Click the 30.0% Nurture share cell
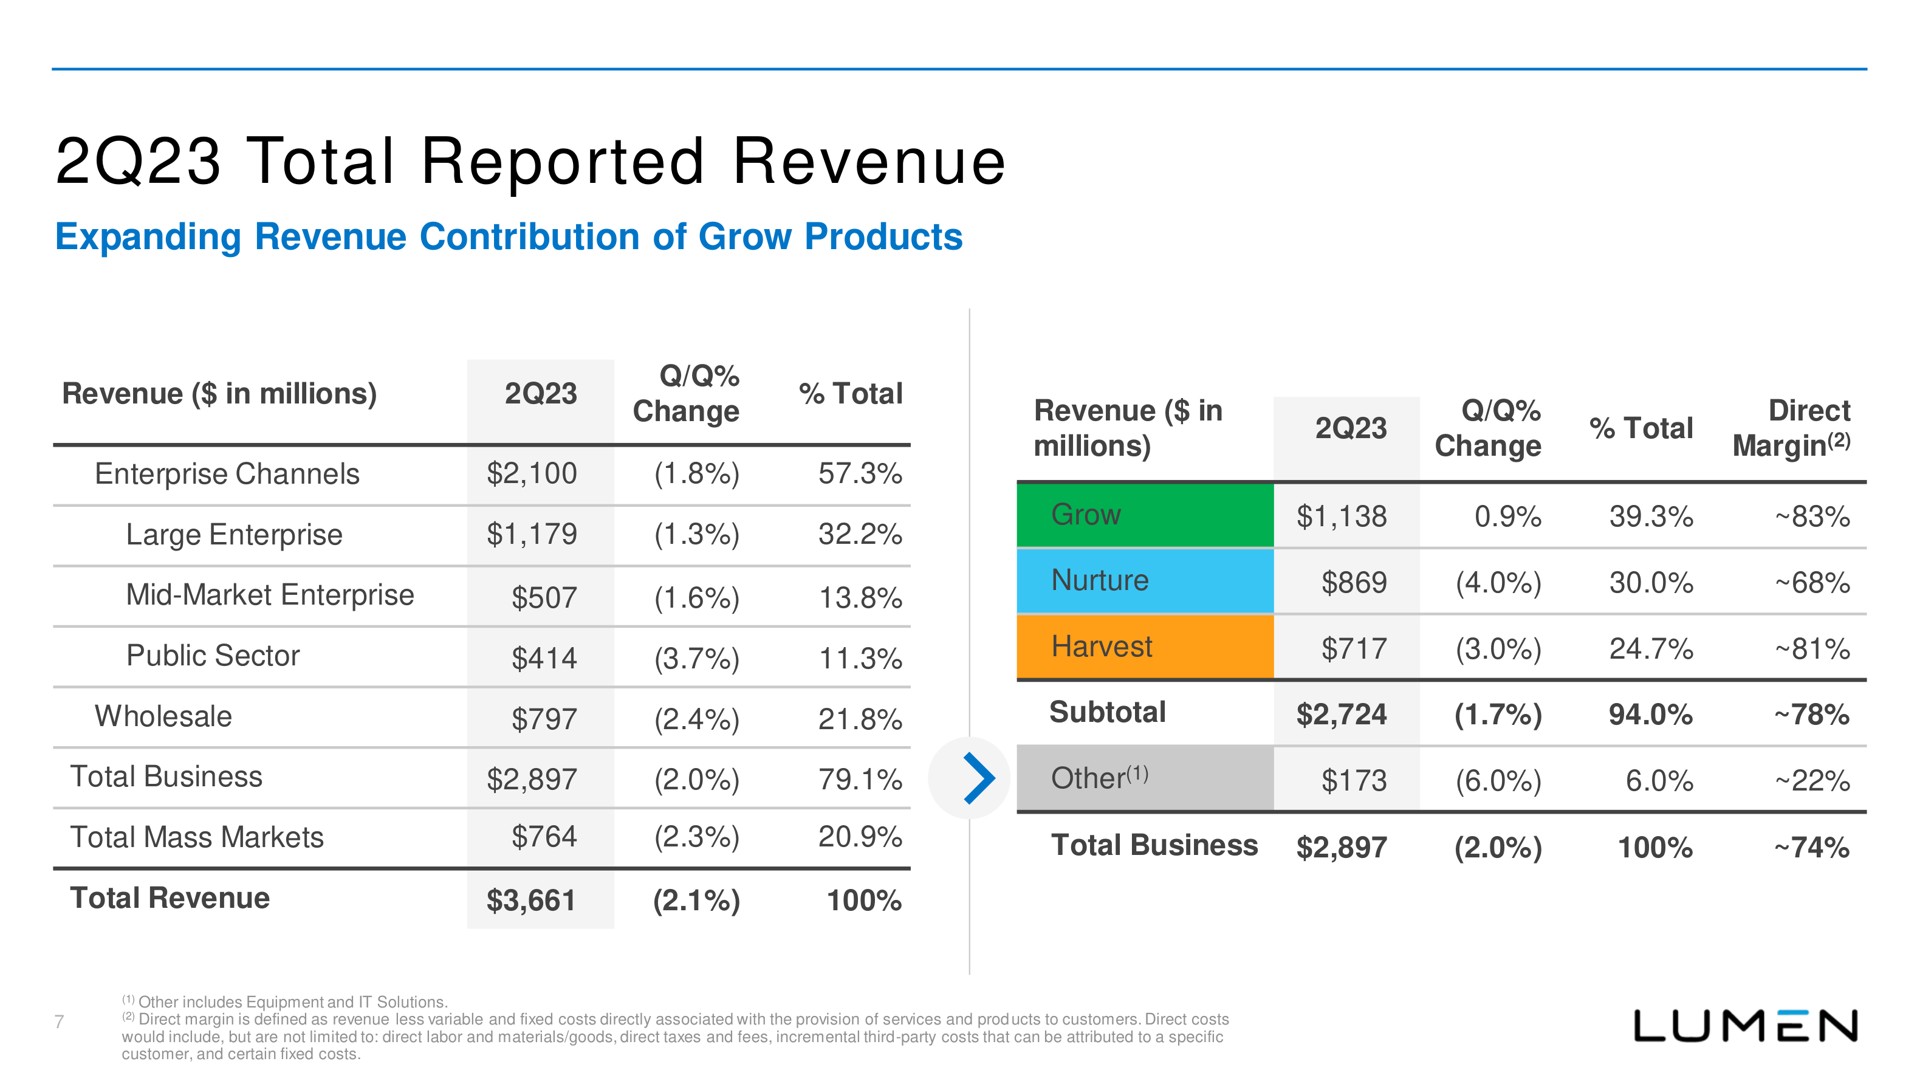1920x1081 pixels. 1651,583
